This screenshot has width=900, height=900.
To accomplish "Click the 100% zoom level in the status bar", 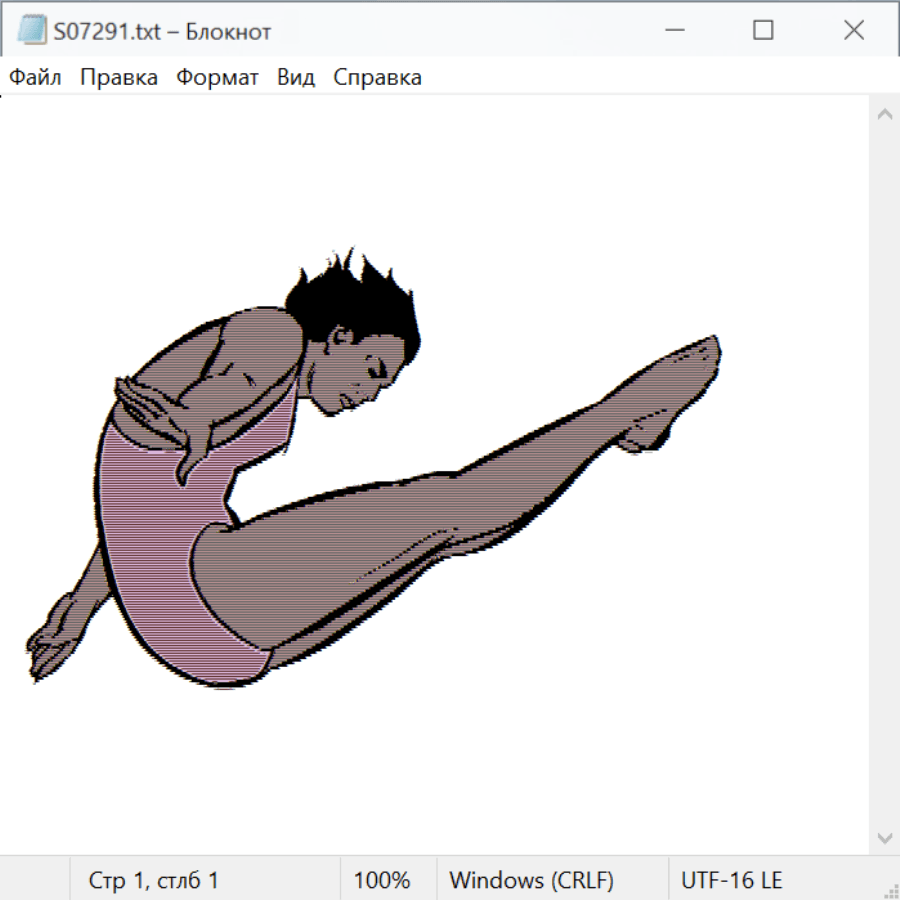I will 382,880.
